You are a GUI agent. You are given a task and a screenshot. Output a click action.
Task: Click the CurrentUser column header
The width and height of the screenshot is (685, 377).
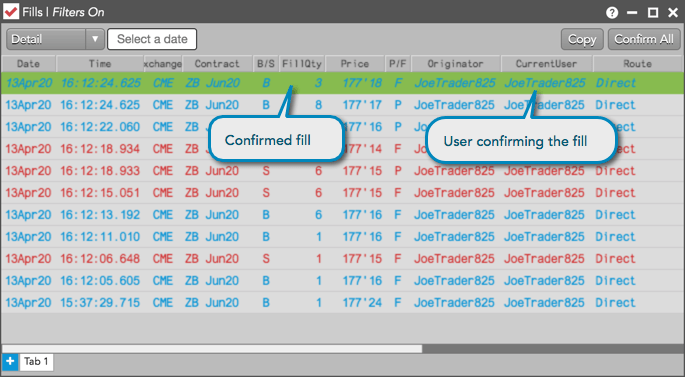[x=547, y=64]
